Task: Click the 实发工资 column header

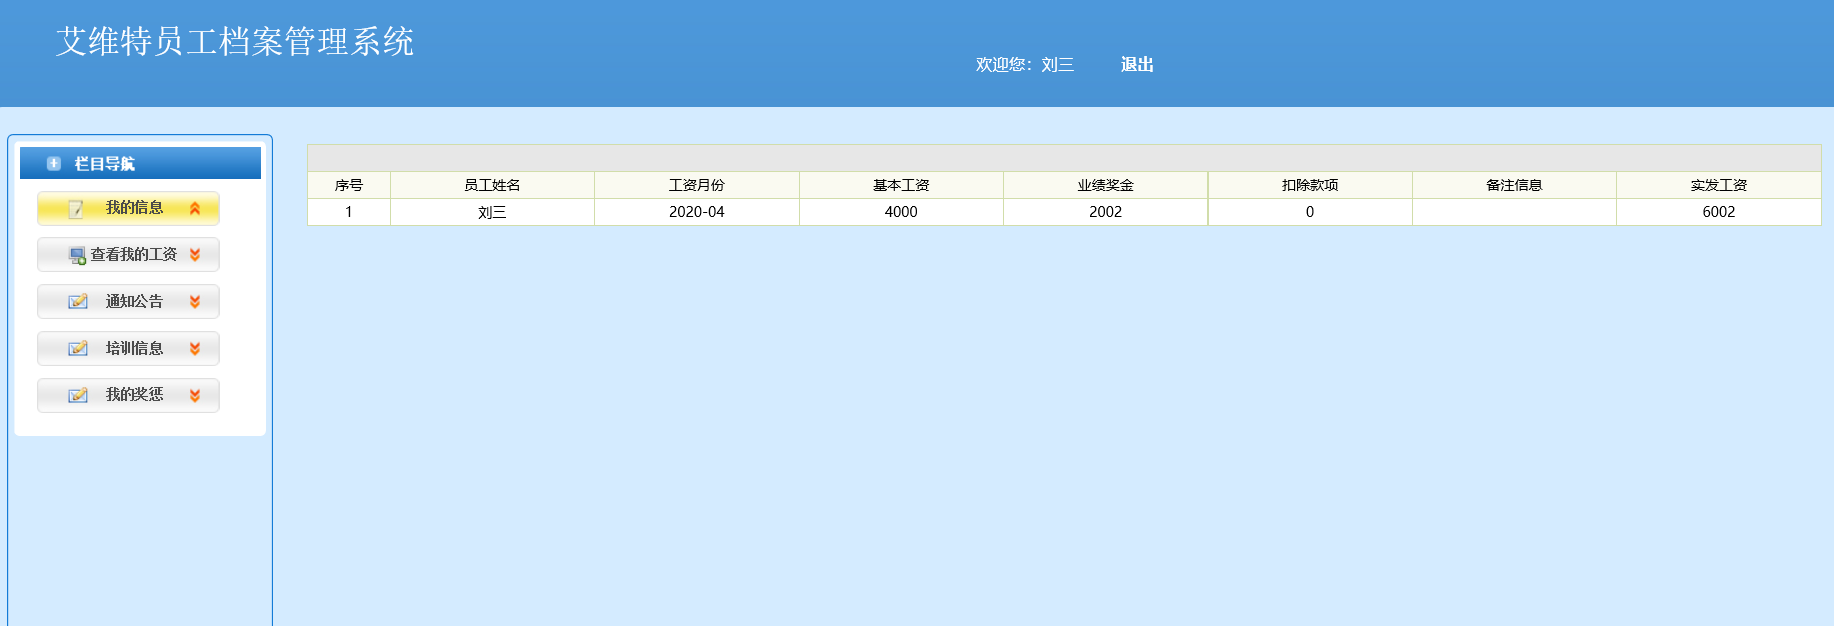Action: pos(1719,185)
